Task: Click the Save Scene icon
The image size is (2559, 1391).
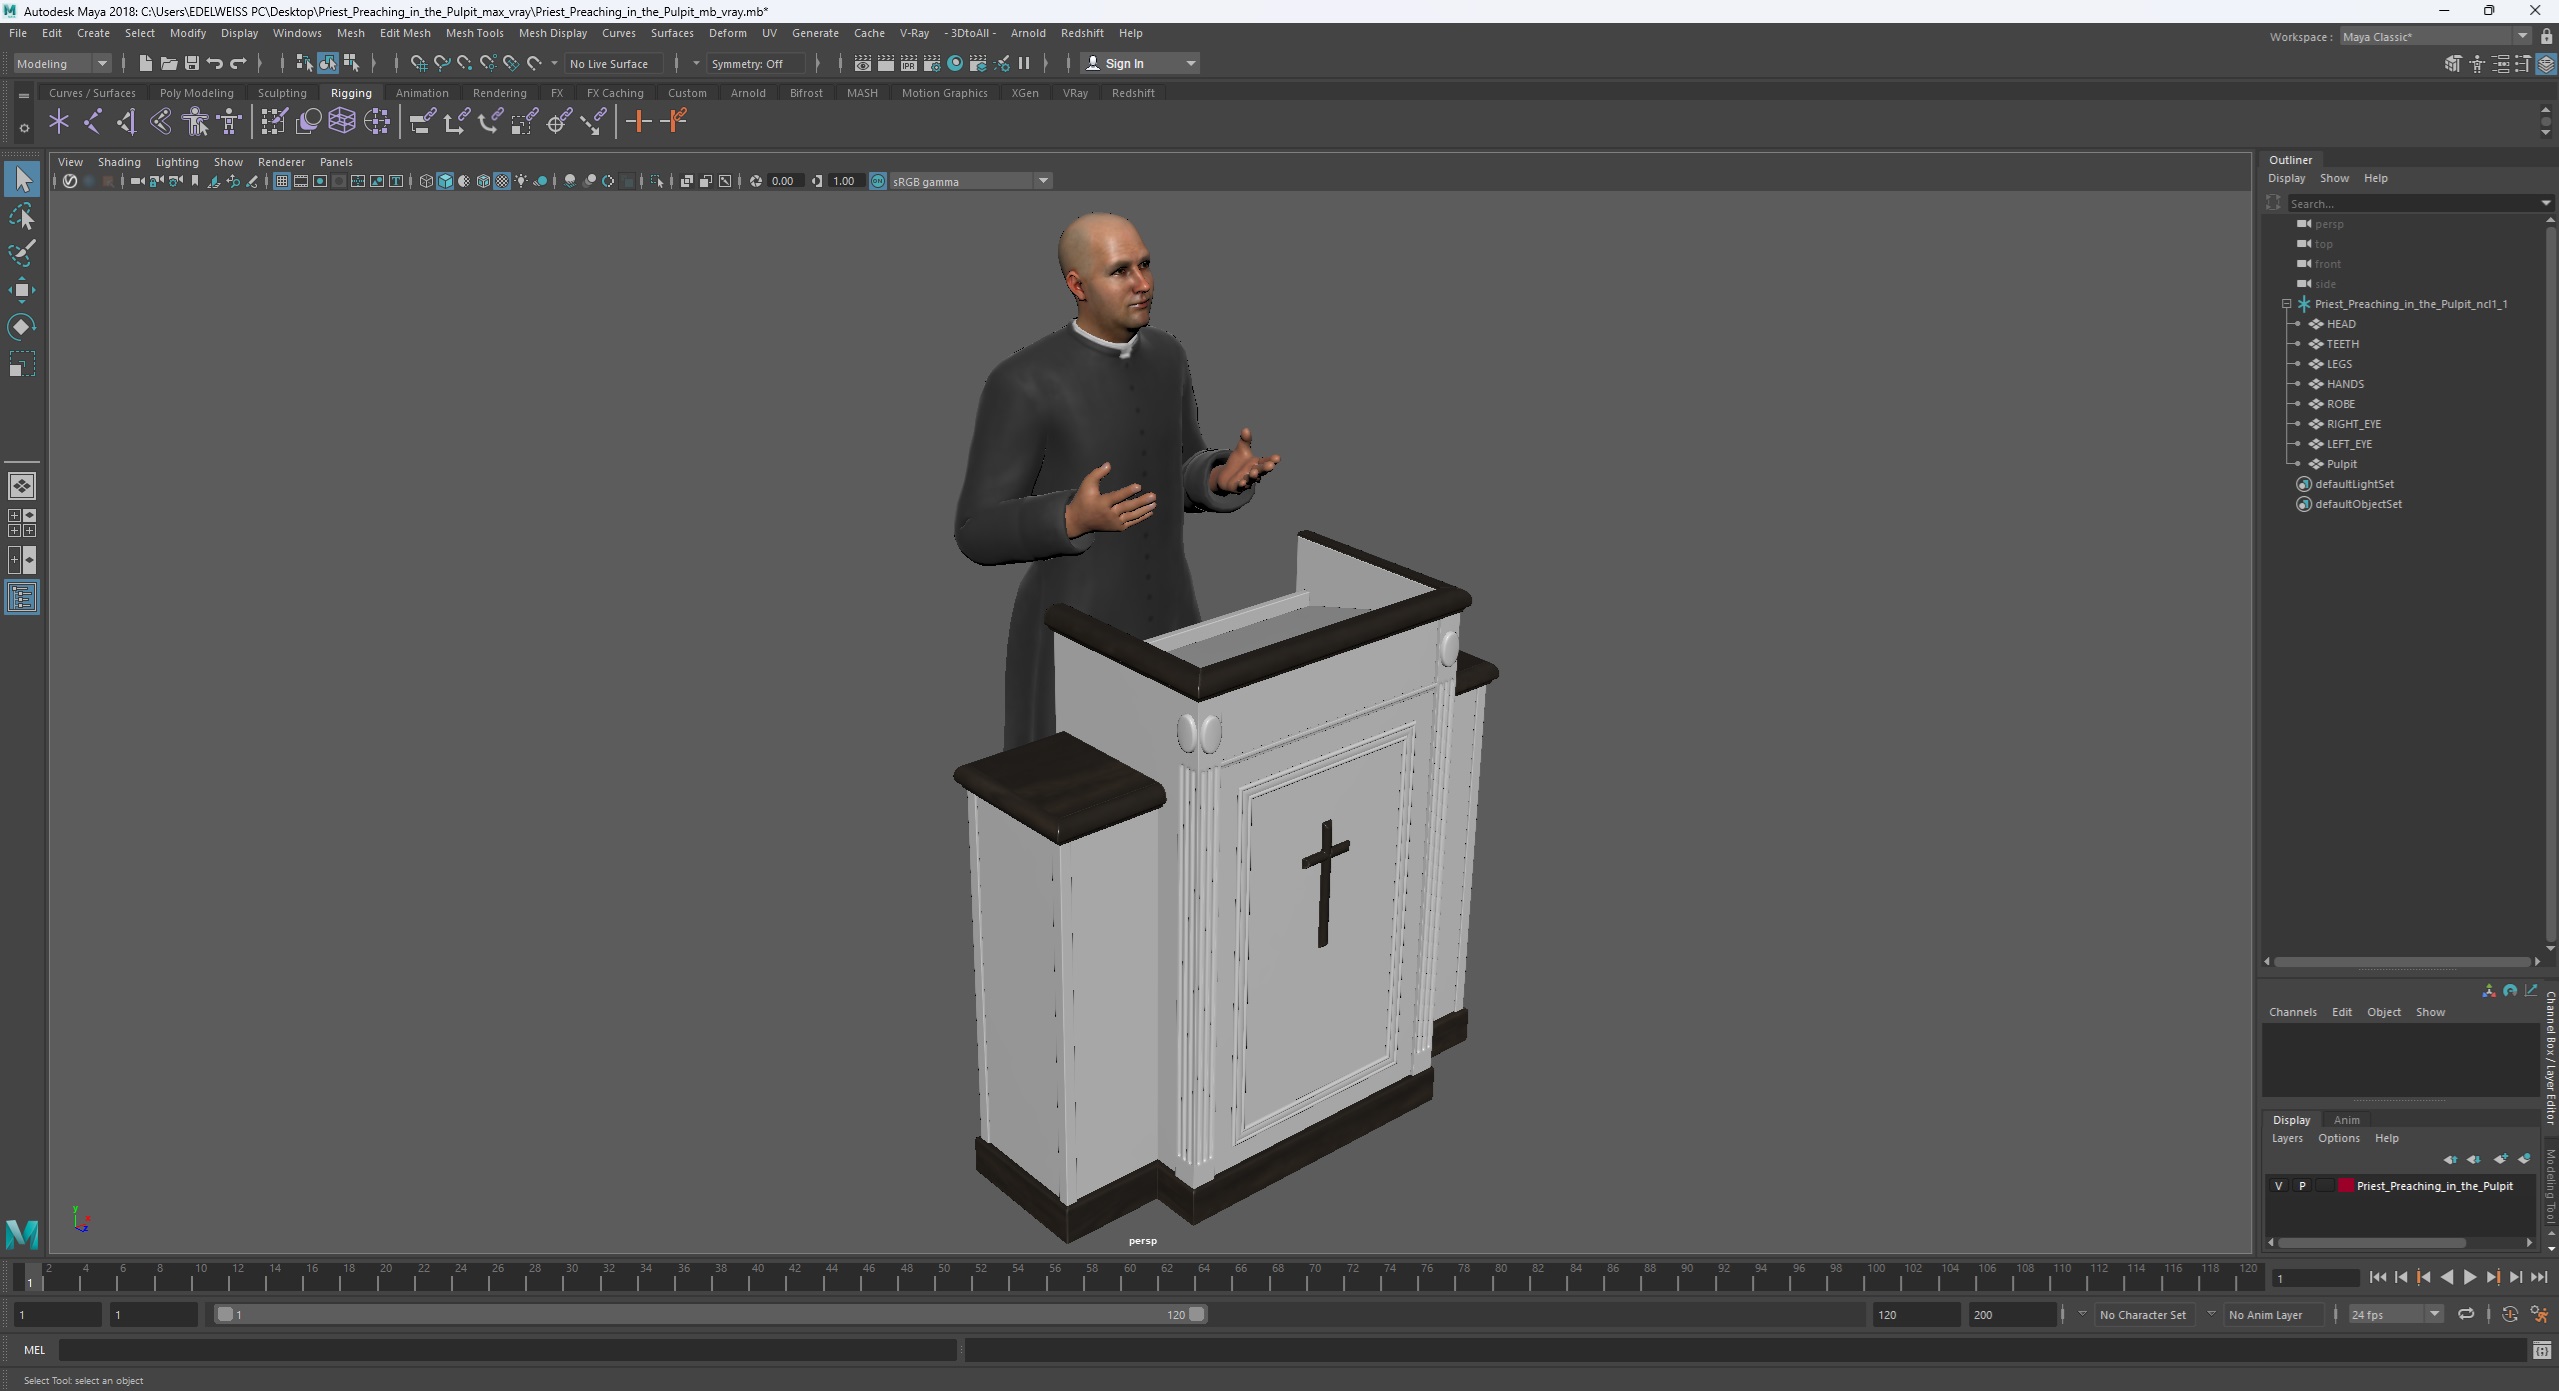Action: pos(191,63)
